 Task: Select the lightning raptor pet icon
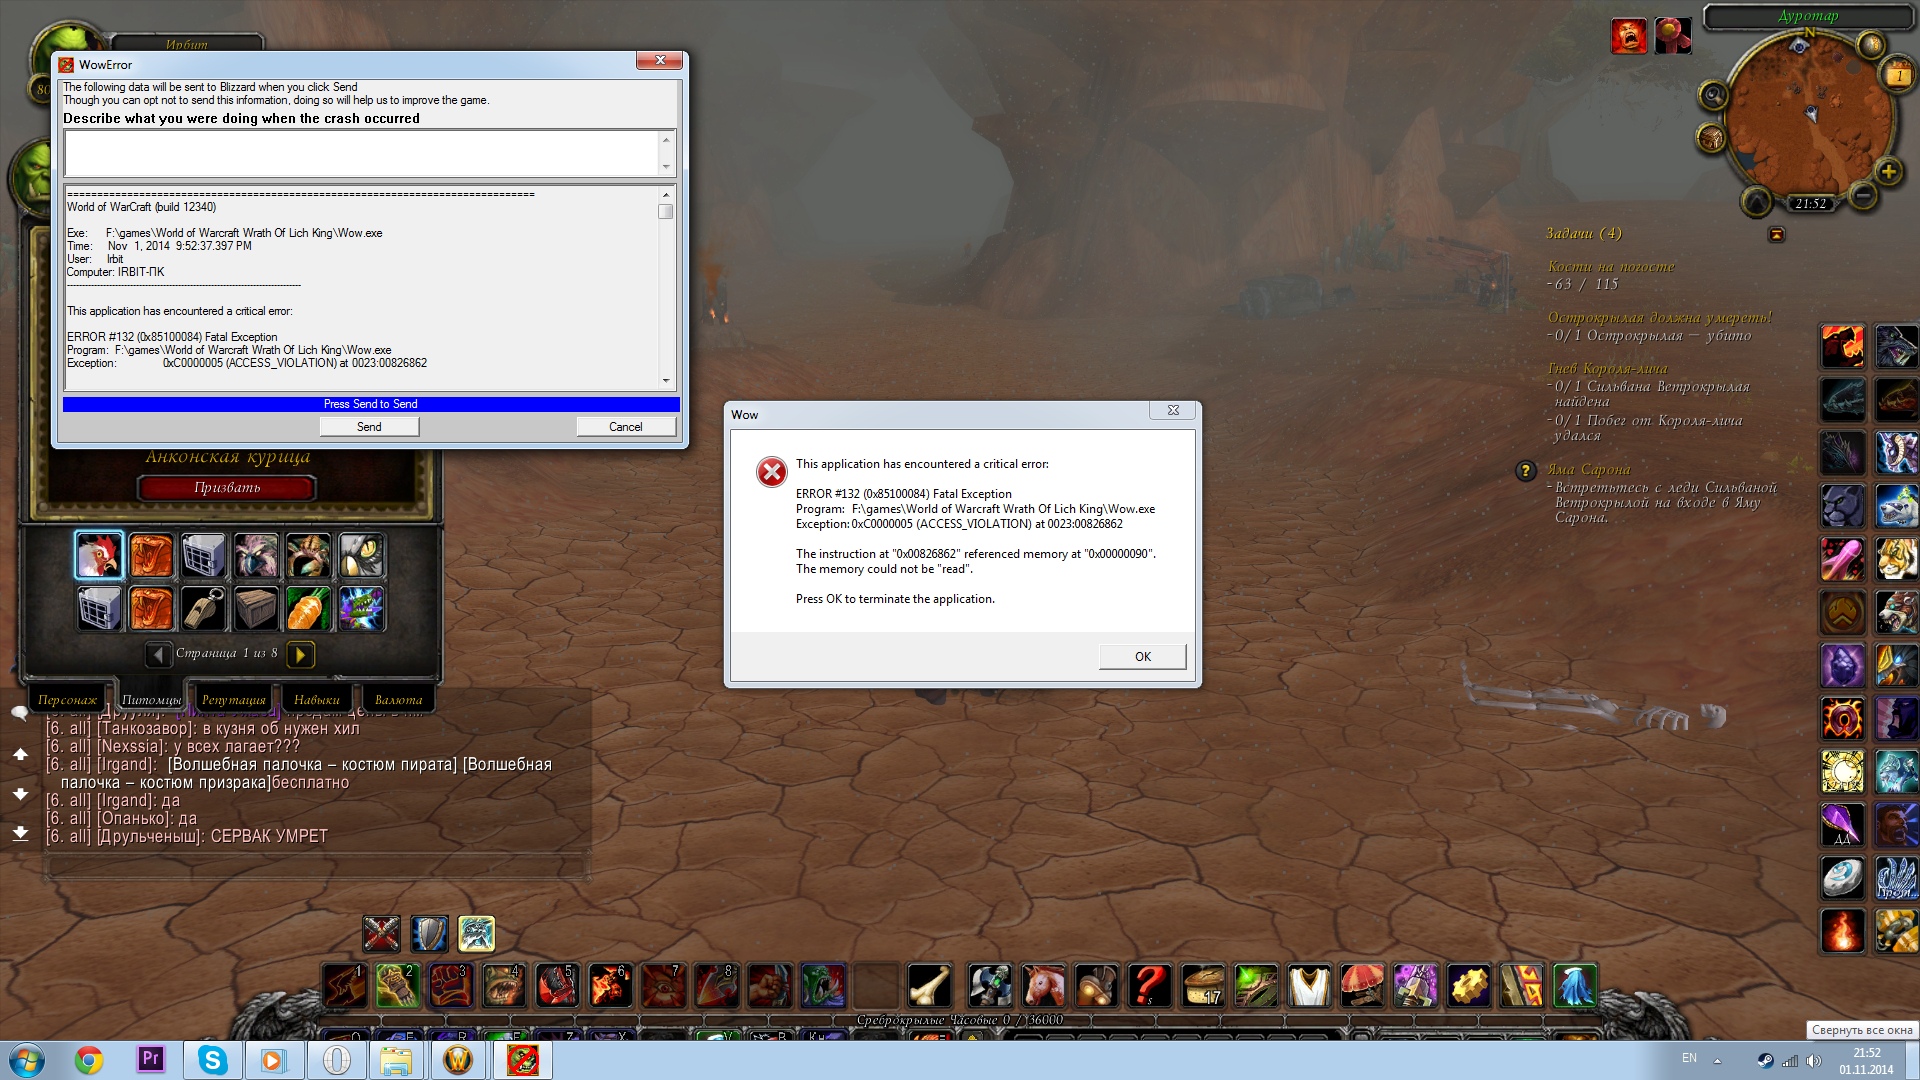point(361,608)
